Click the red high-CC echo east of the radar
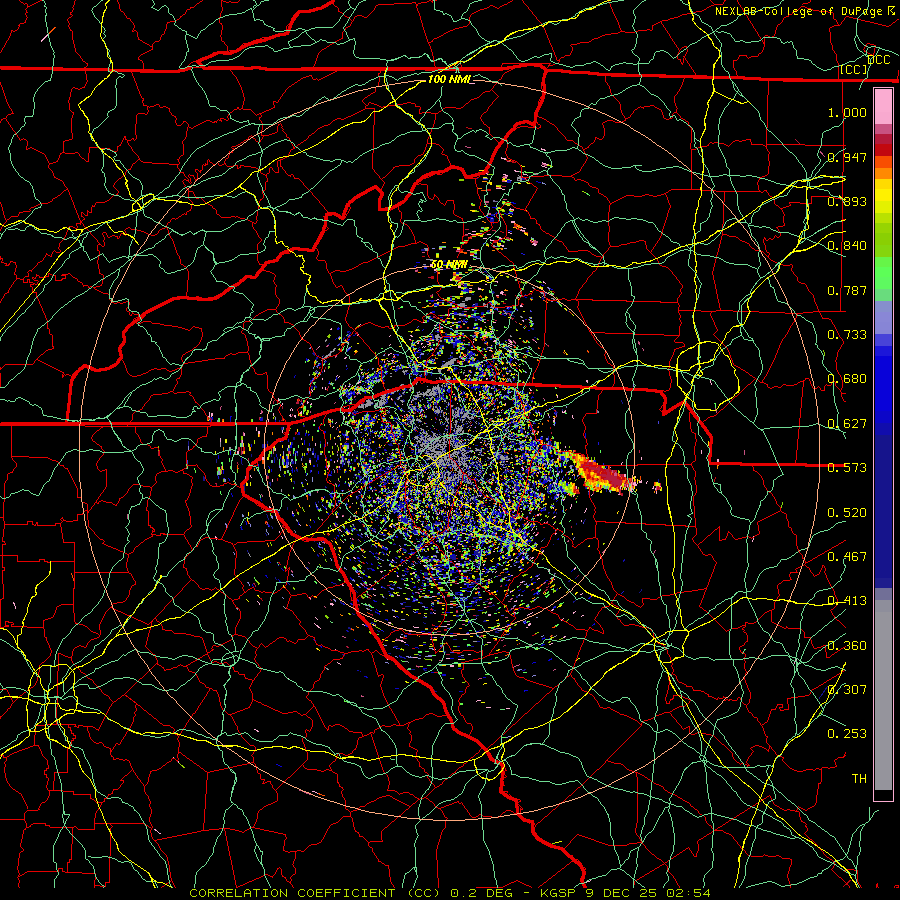The image size is (900, 900). click(x=603, y=474)
